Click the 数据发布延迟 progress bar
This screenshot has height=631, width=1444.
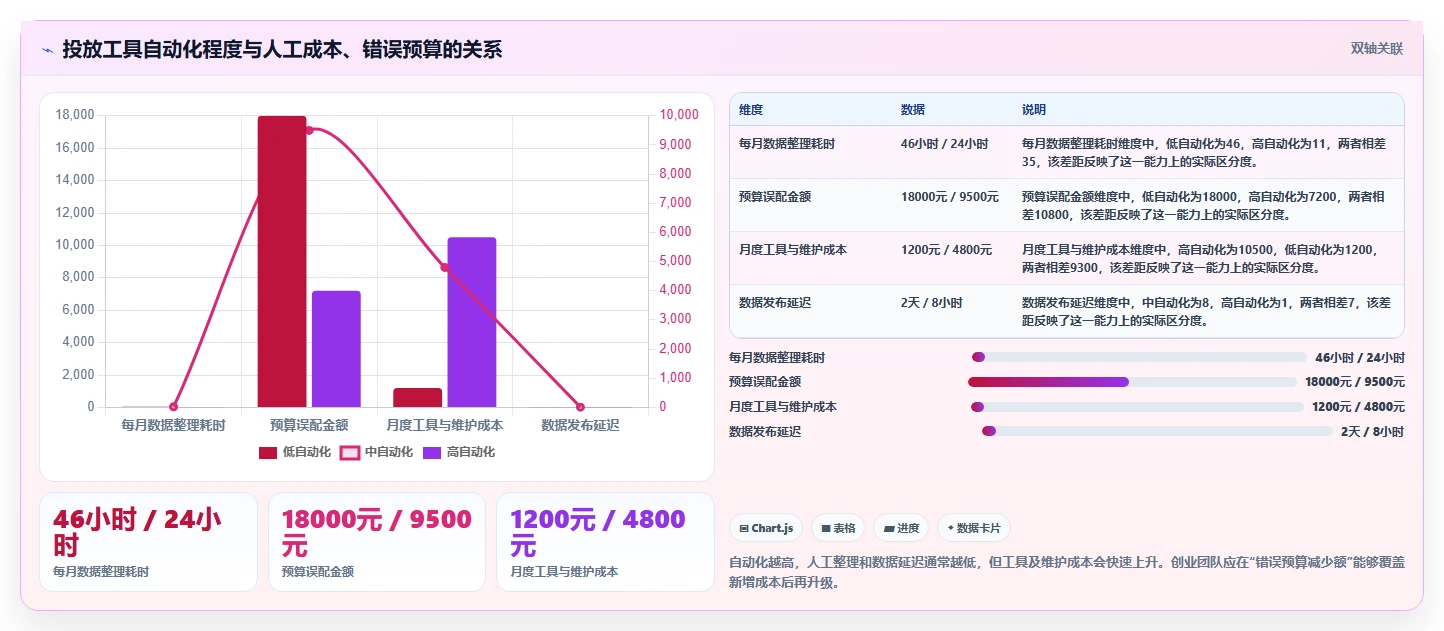click(1157, 431)
